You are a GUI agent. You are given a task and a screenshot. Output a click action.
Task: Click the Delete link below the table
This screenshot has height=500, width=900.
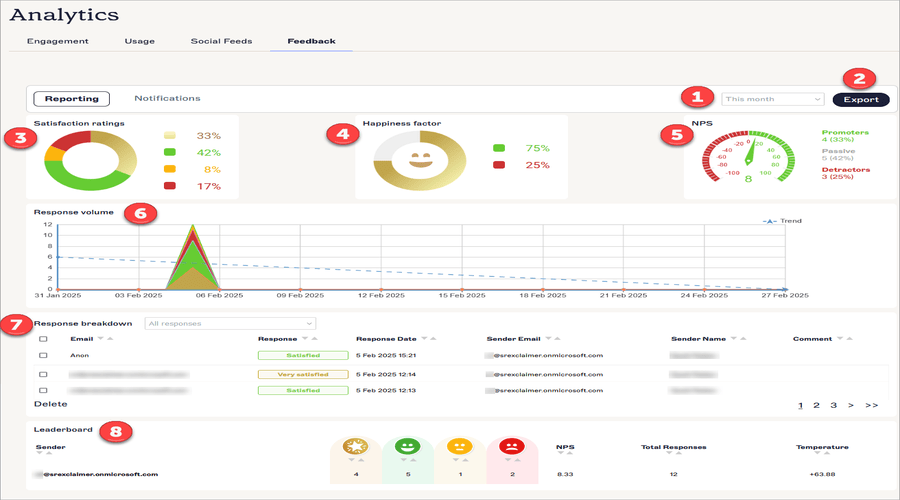51,404
